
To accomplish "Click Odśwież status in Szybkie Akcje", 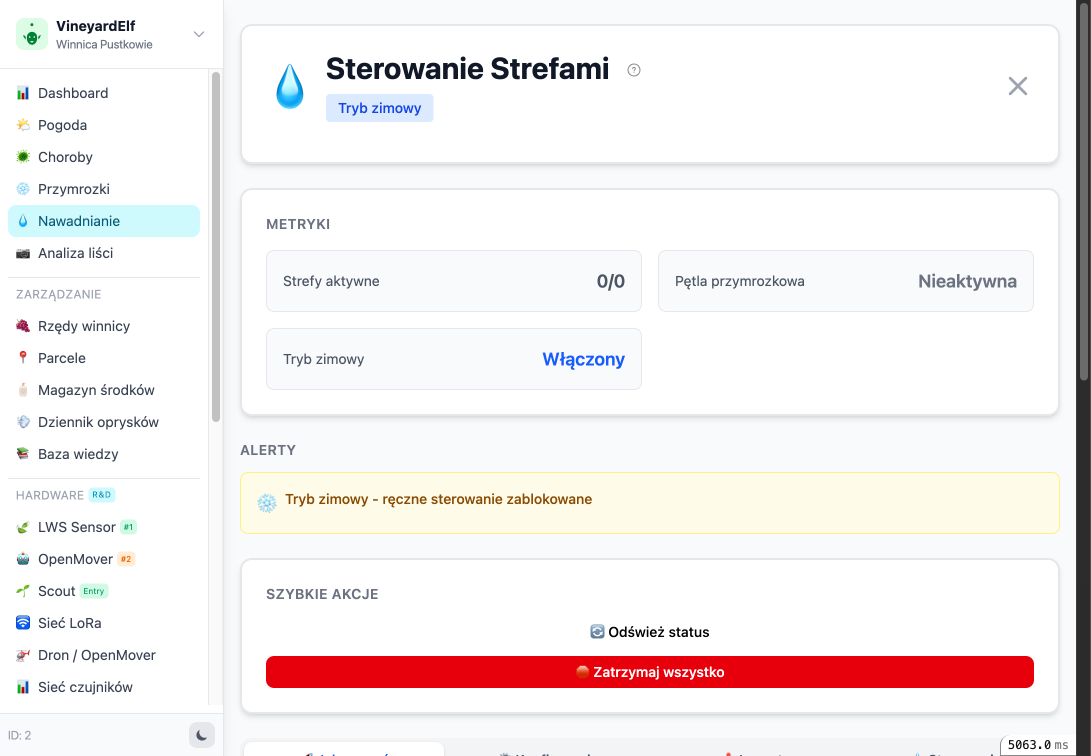I will [x=649, y=631].
